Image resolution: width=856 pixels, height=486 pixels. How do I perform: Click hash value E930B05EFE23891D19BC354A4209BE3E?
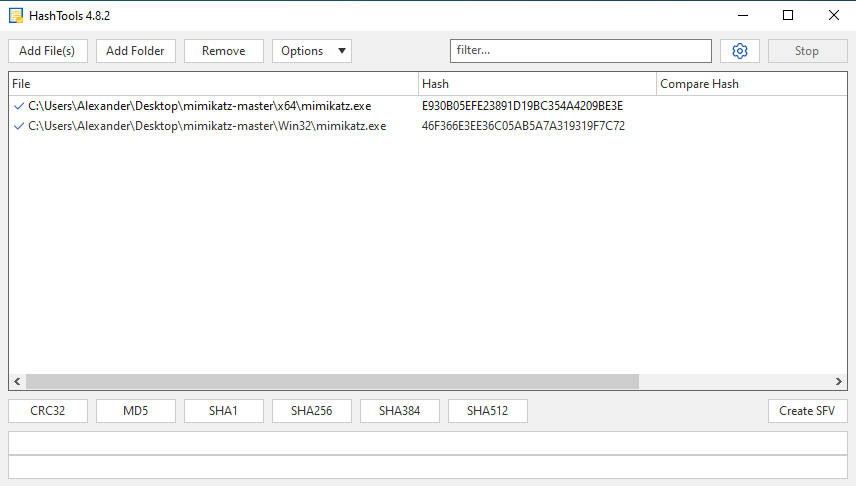point(522,106)
